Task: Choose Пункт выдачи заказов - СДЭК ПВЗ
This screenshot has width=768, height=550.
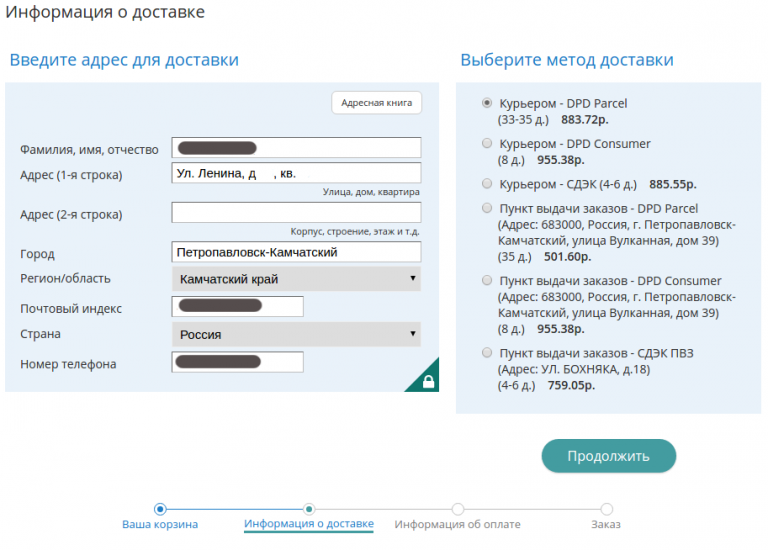Action: (x=487, y=353)
